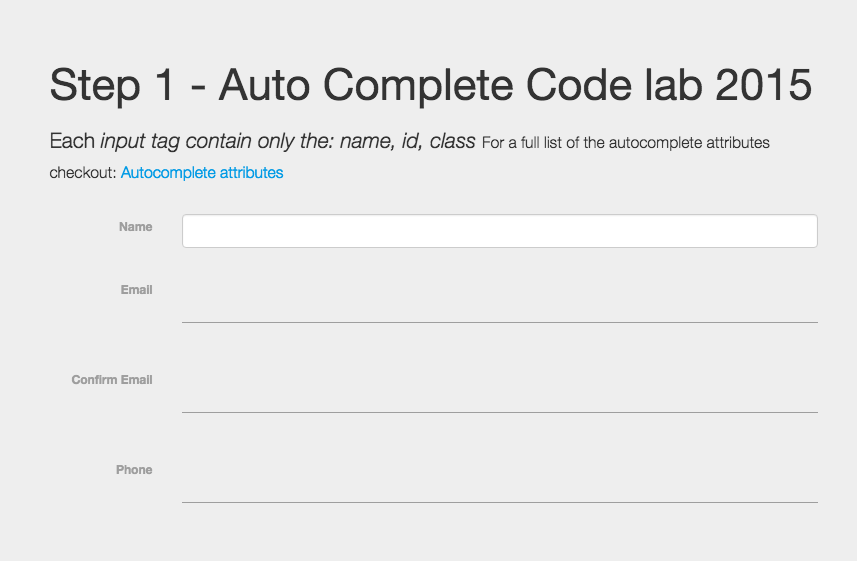Click the word 'checkout:' before the link

83,173
